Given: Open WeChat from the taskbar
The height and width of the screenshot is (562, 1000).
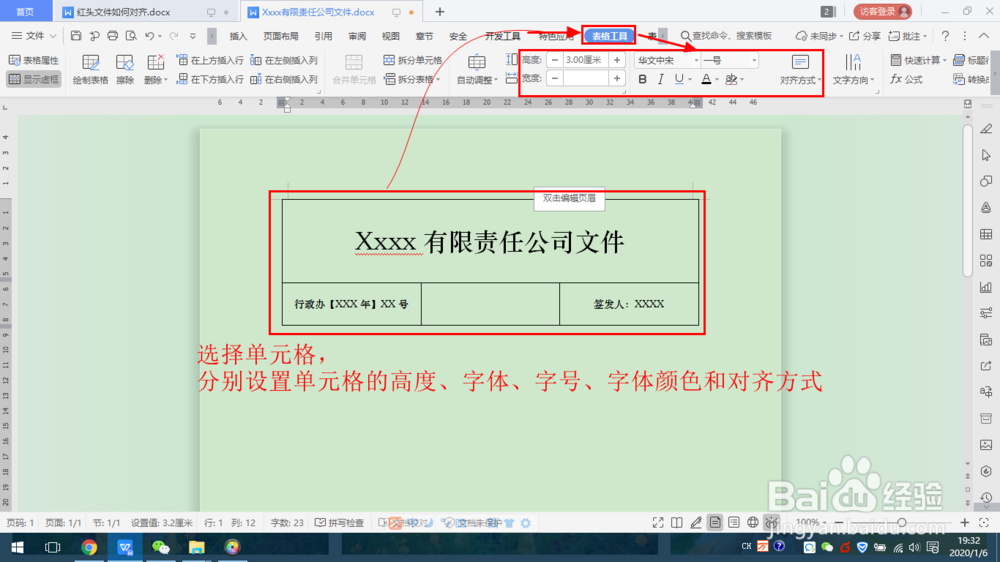Looking at the screenshot, I should click(160, 547).
